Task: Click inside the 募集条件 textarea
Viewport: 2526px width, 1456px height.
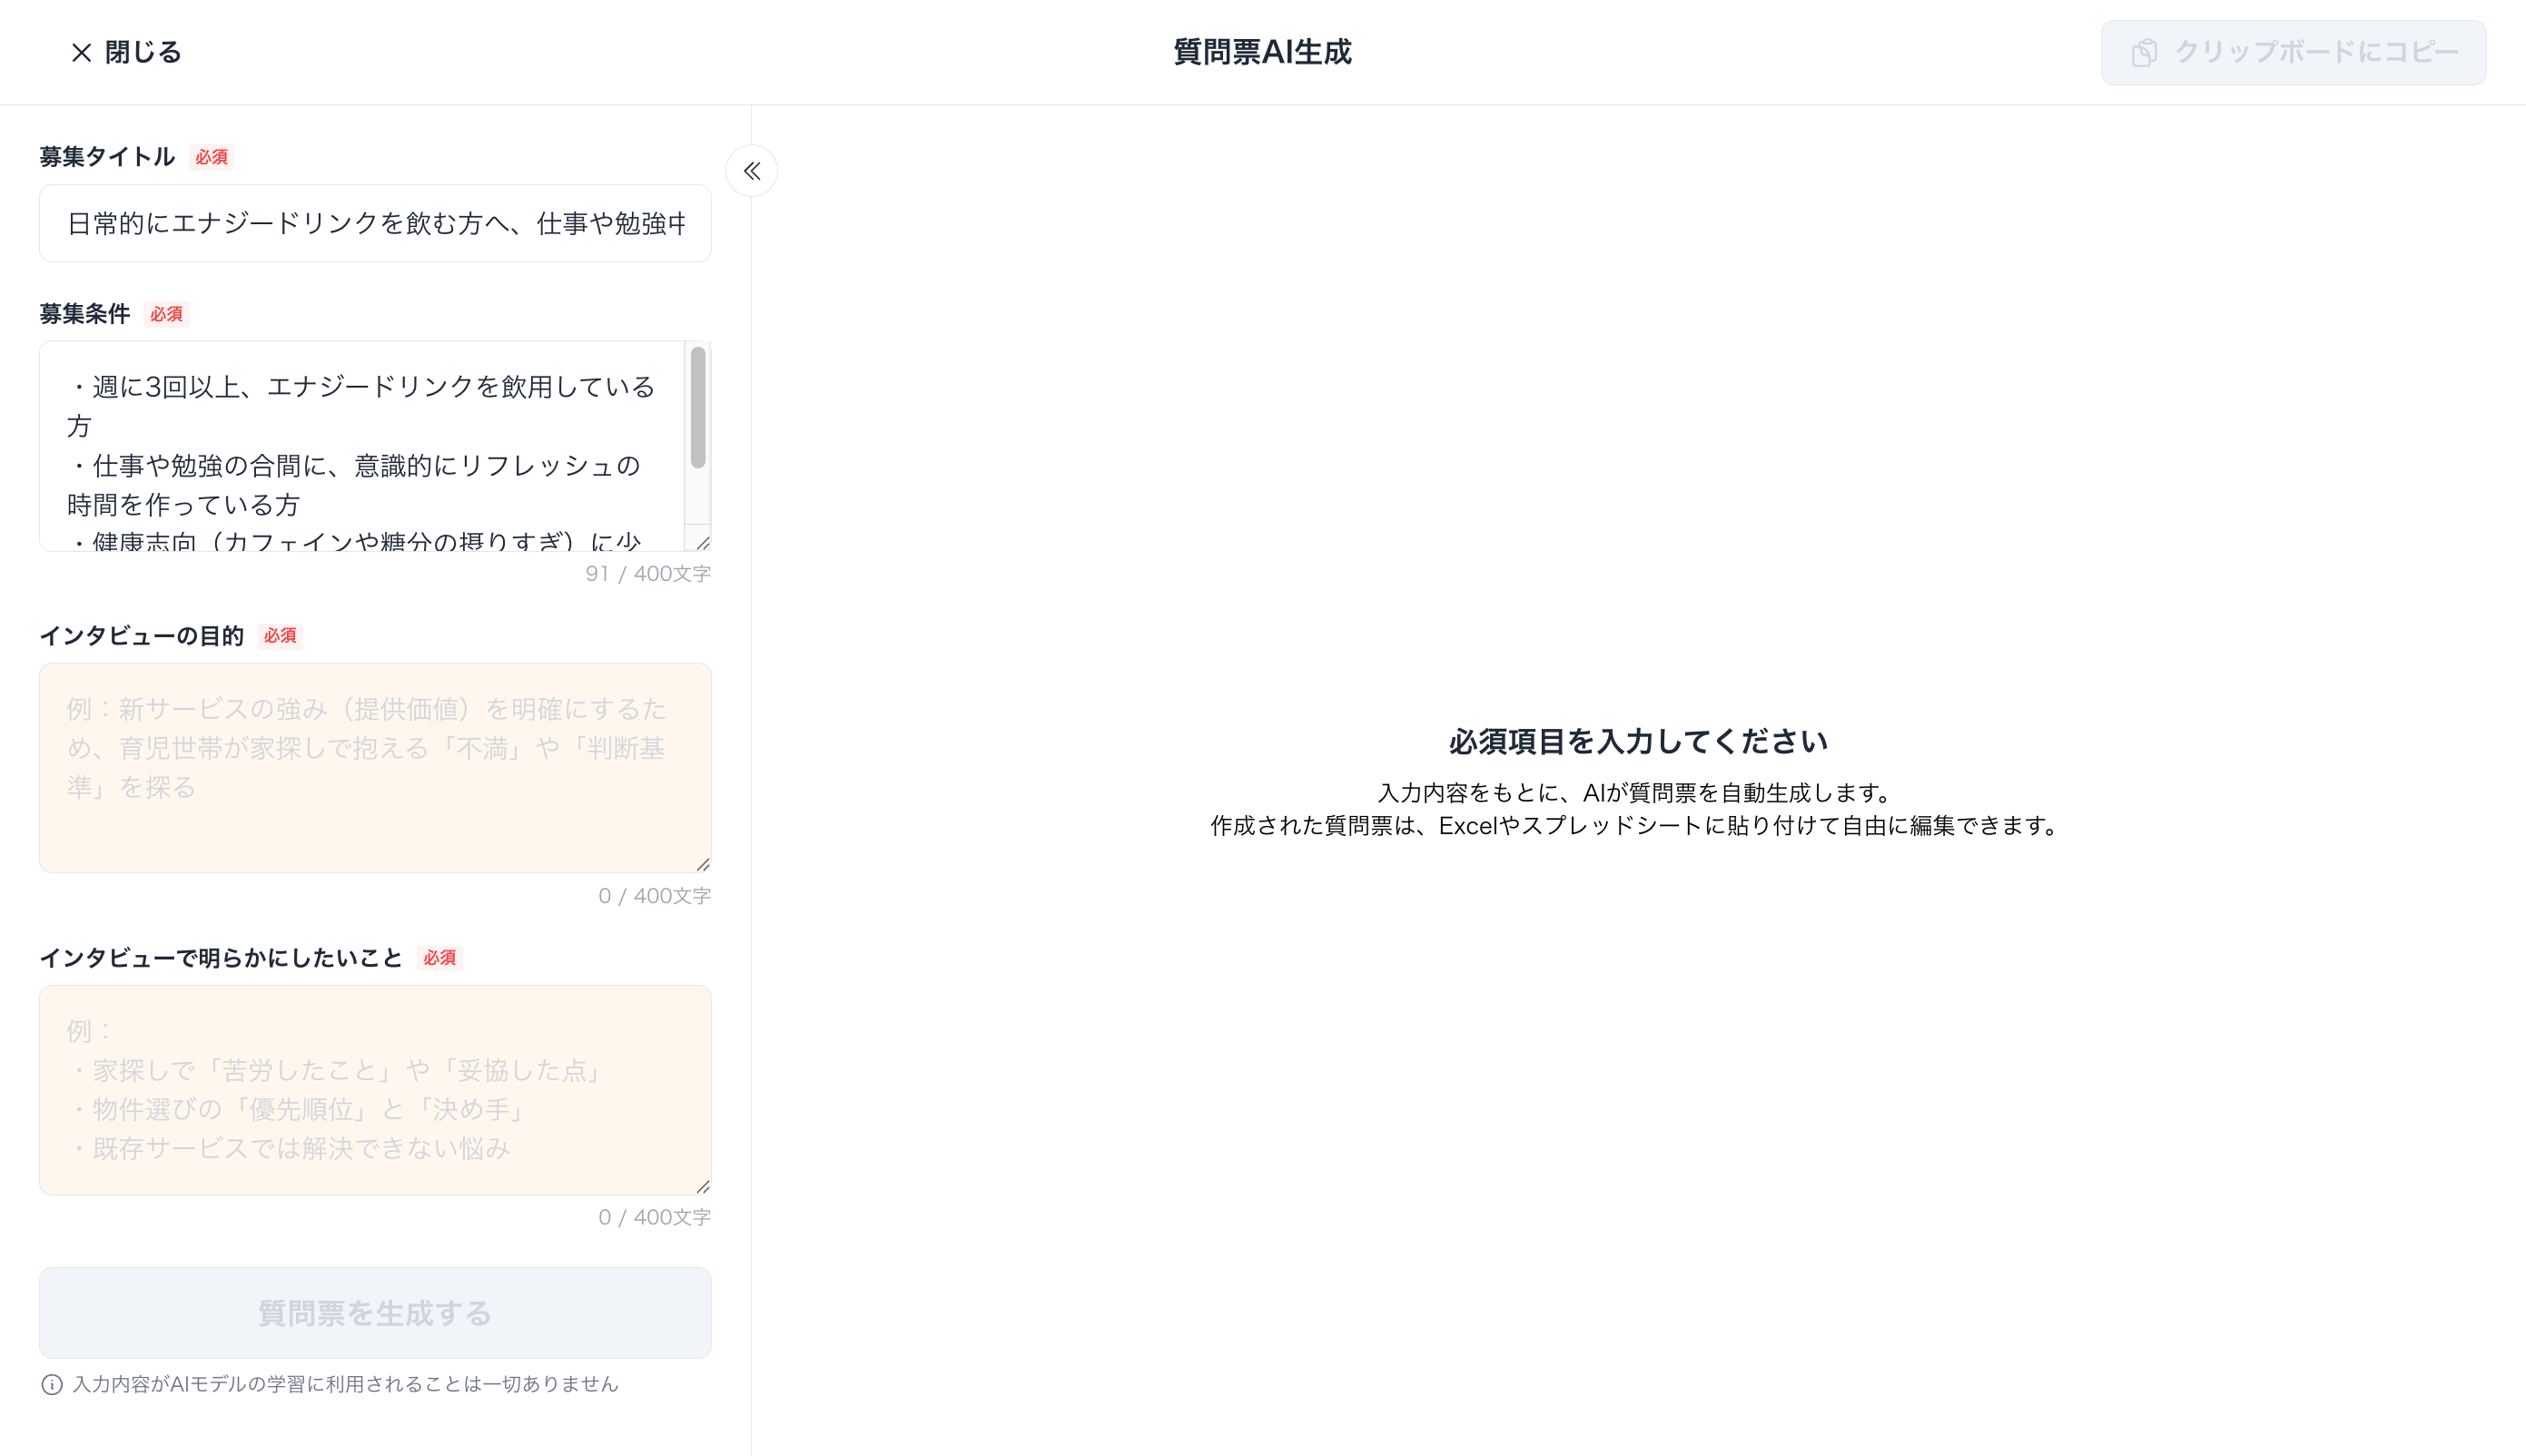Action: 360,445
